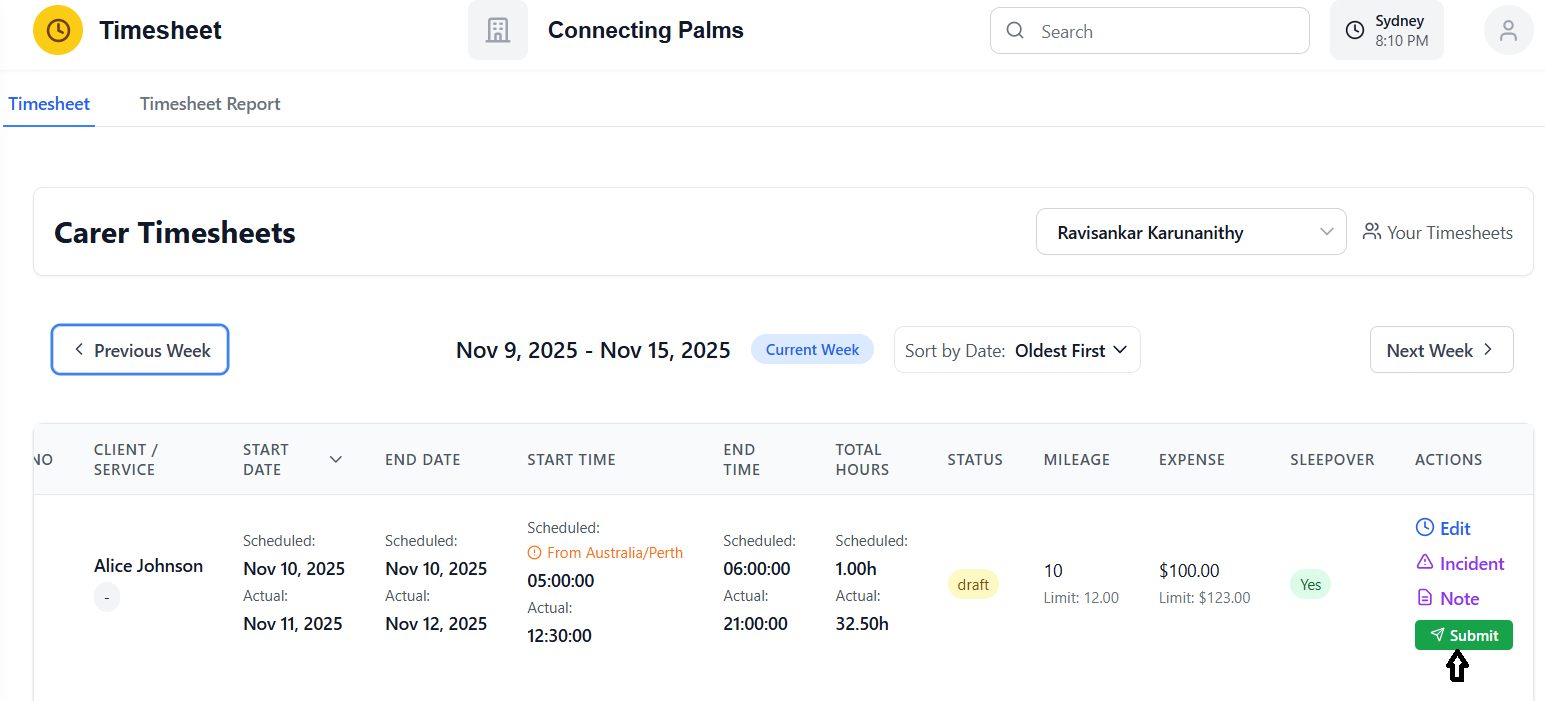Image resolution: width=1545 pixels, height=701 pixels.
Task: Navigate to Next Week
Action: pos(1440,350)
